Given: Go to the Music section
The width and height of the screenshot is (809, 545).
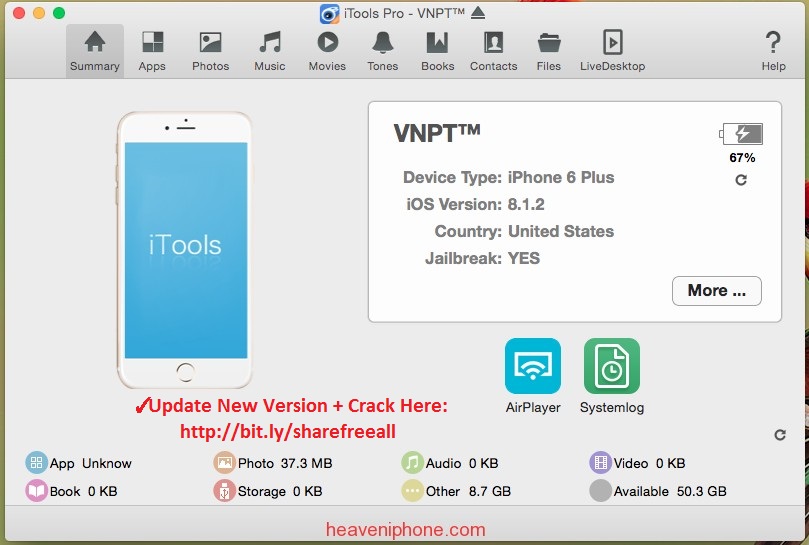Looking at the screenshot, I should coord(270,51).
